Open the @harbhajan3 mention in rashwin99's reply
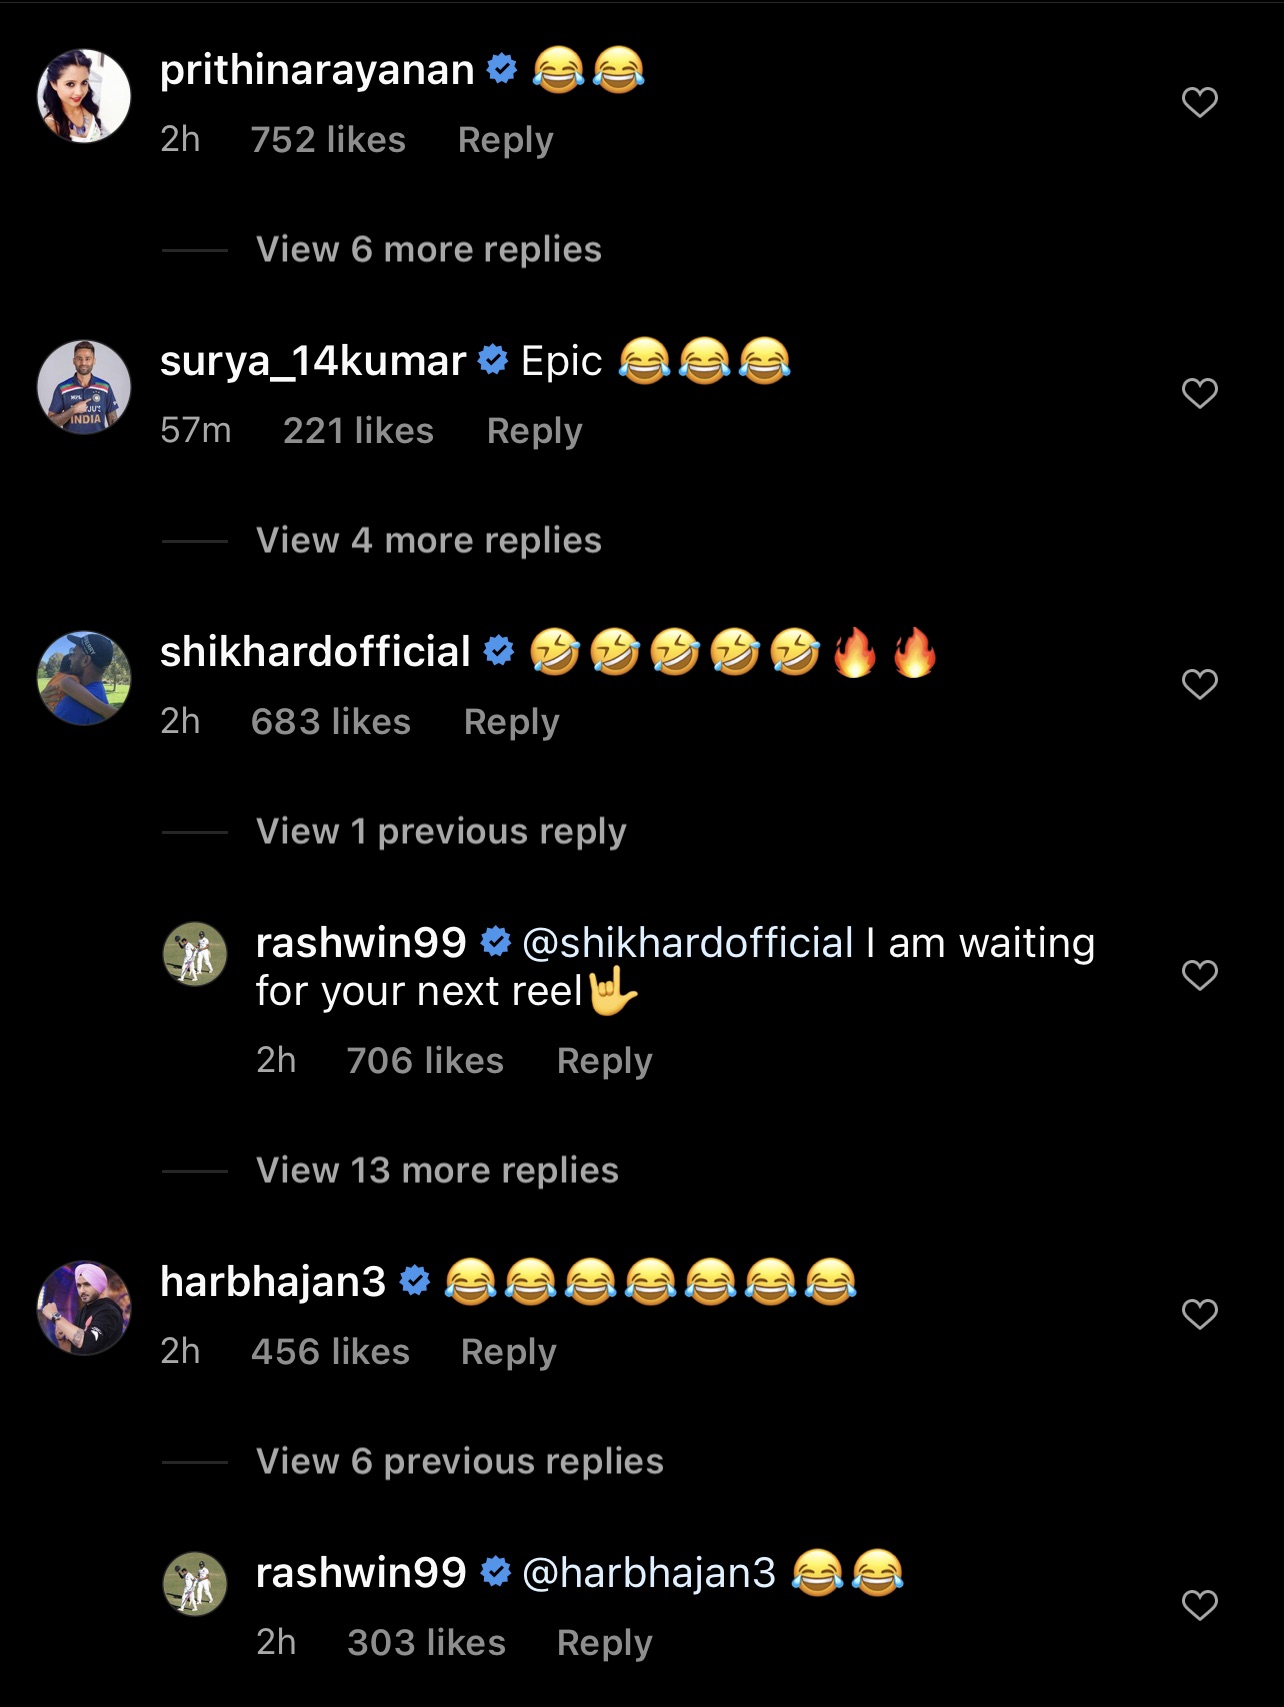1284x1707 pixels. tap(649, 1573)
